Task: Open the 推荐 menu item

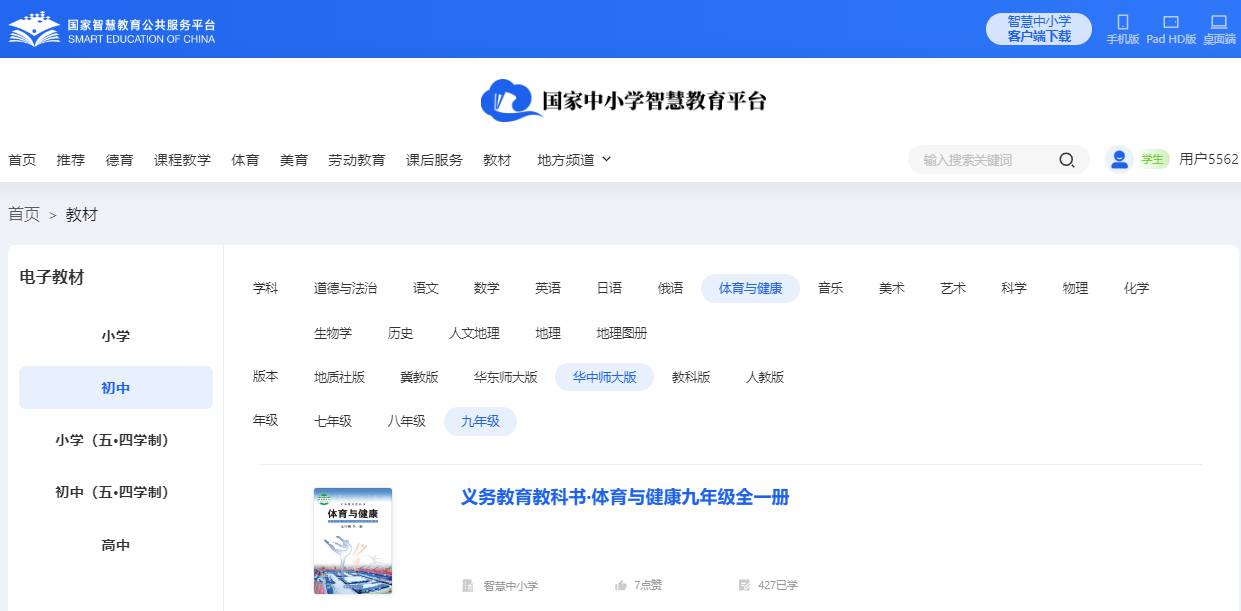Action: click(71, 160)
